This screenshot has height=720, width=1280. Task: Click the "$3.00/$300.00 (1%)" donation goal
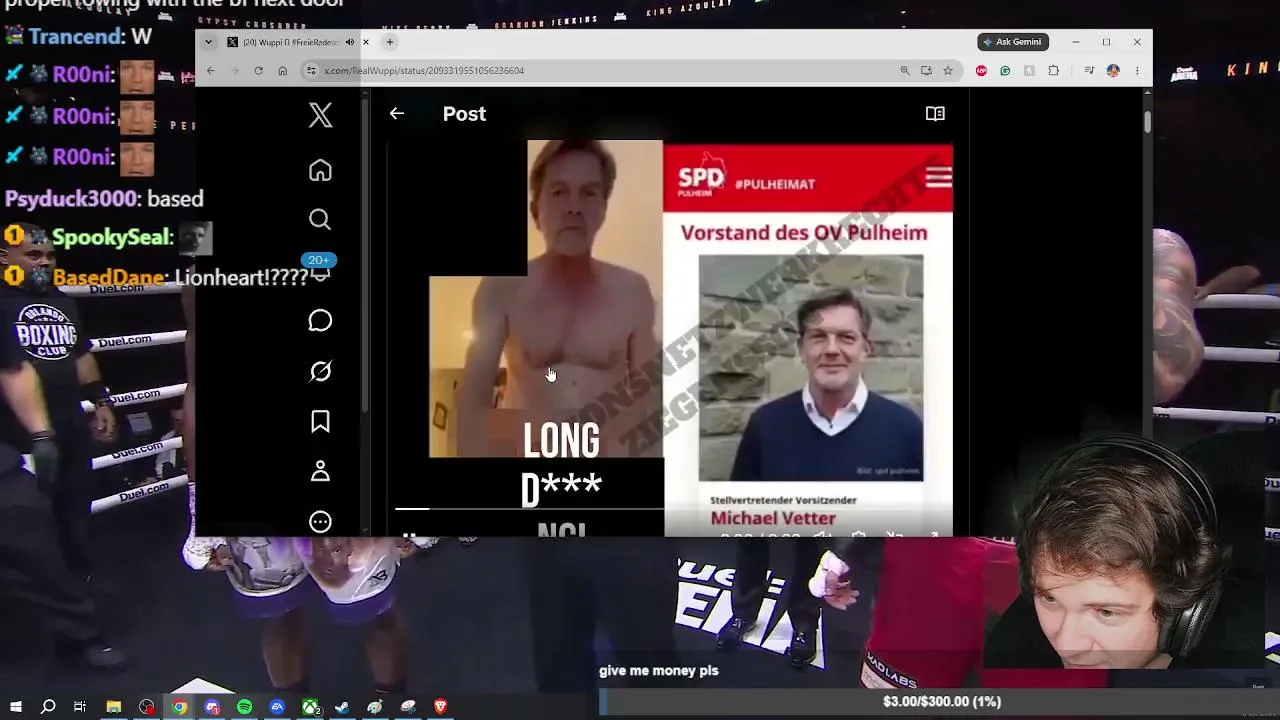click(941, 702)
